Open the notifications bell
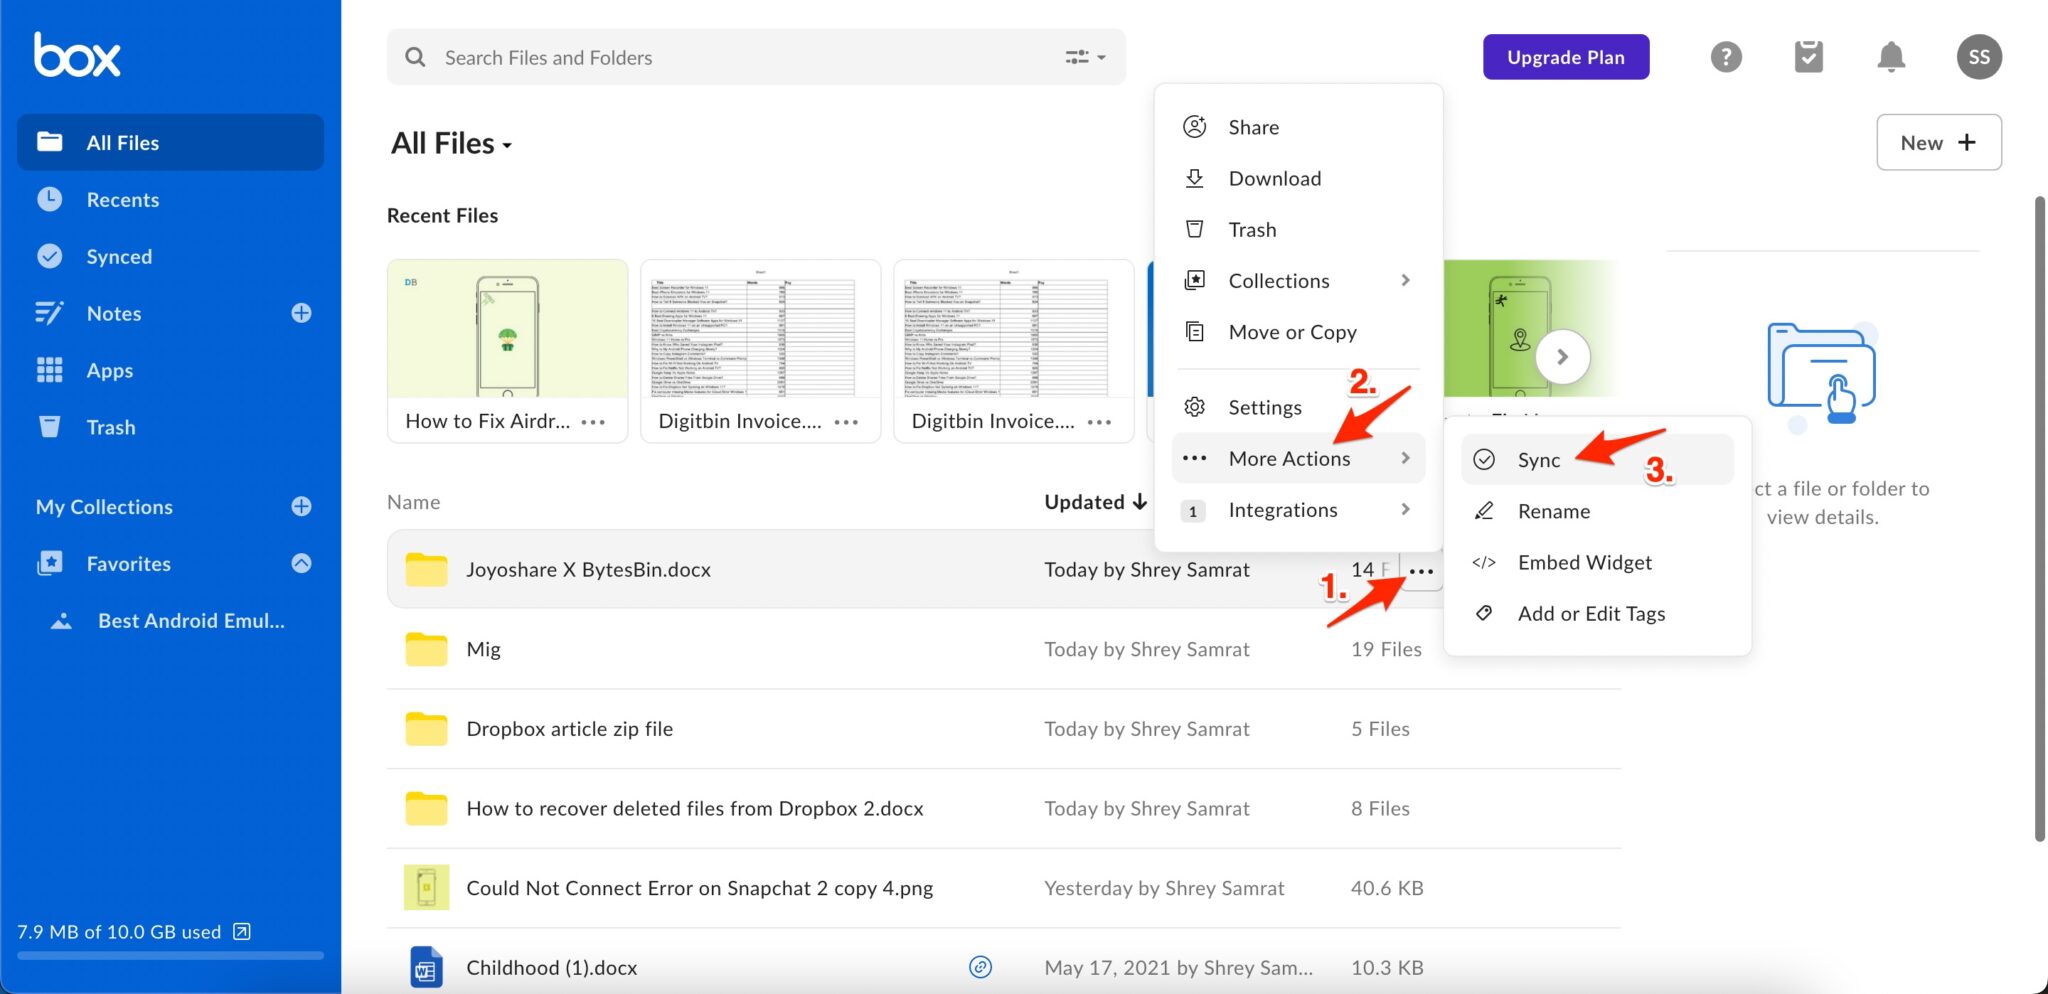 1890,57
